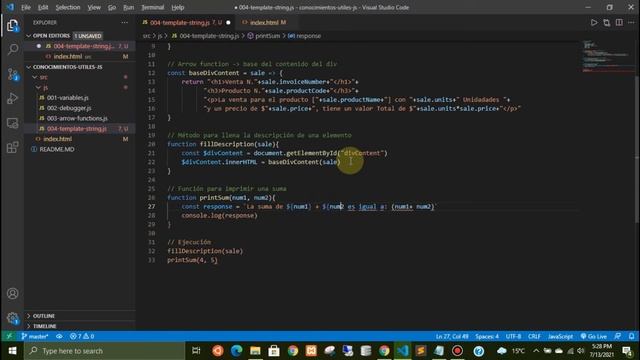Click the red record icon on taskbar

[458, 351]
